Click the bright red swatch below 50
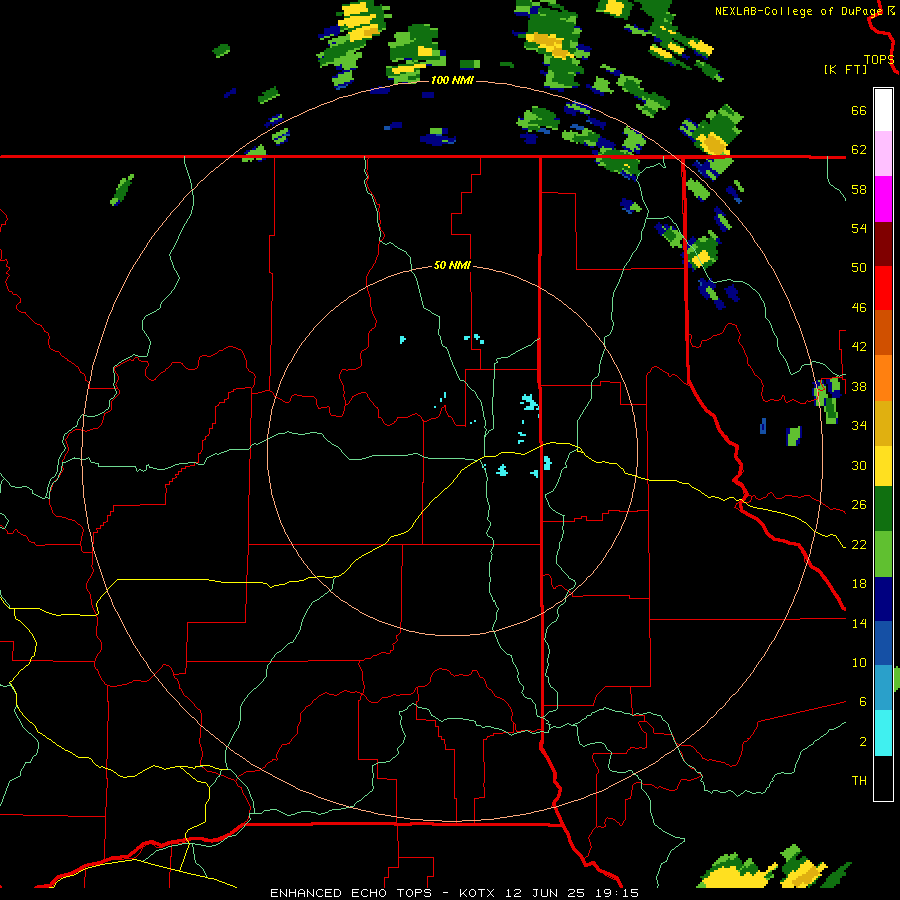900x900 pixels. point(883,288)
